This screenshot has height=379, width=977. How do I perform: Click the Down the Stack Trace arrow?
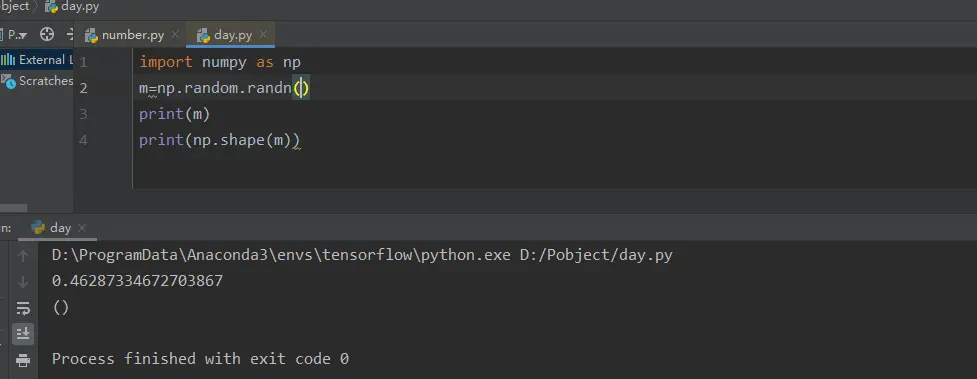click(23, 282)
